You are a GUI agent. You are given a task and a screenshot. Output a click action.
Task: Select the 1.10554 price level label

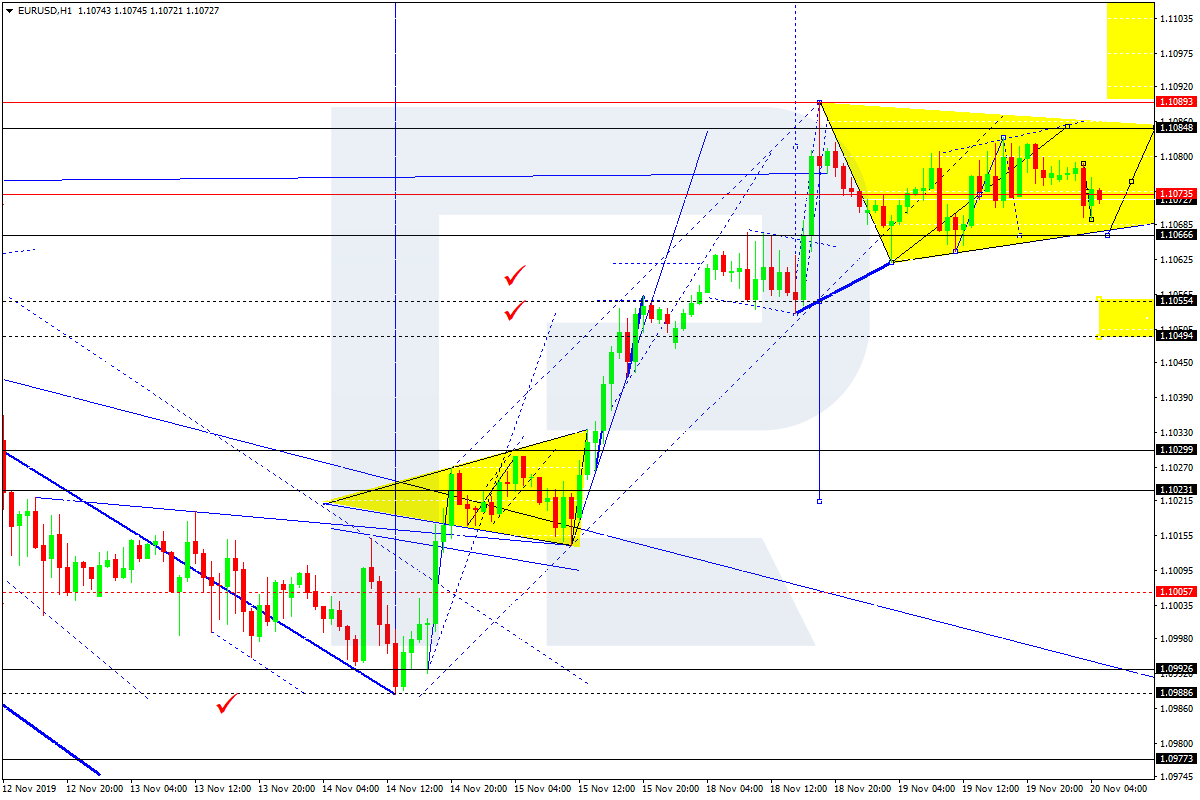[1176, 301]
